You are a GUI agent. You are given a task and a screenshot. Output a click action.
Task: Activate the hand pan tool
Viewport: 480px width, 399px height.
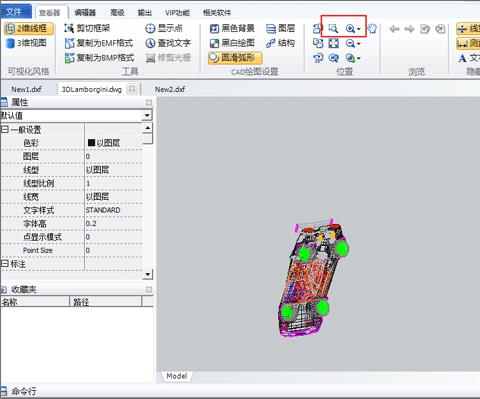coord(372,29)
